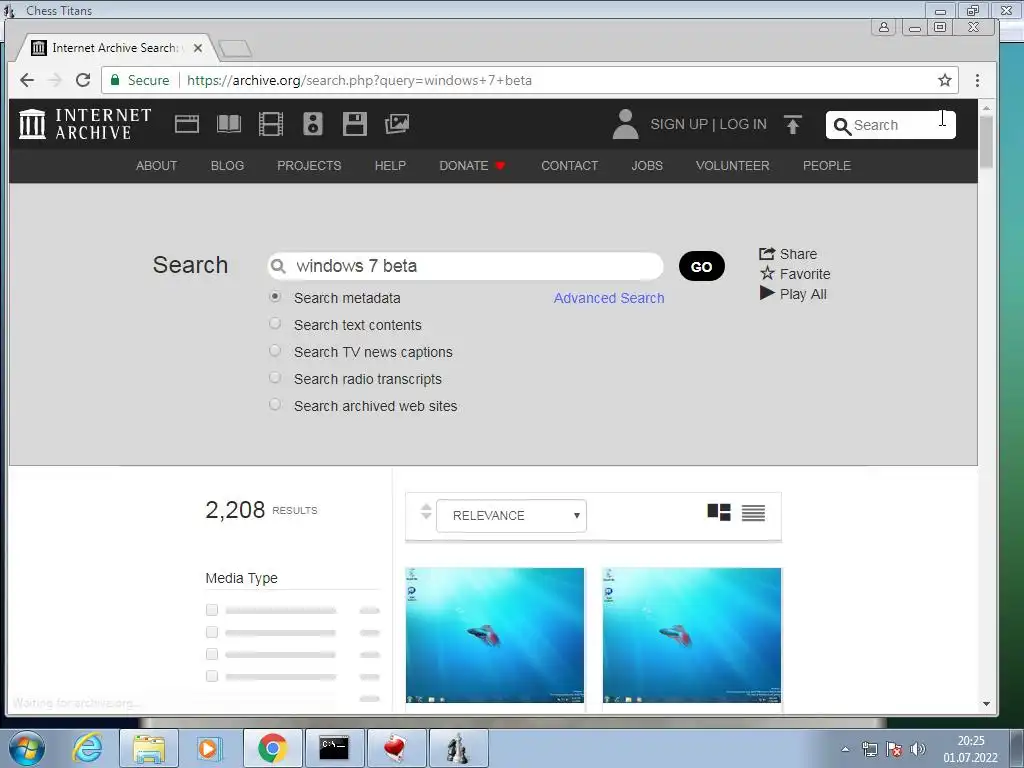
Task: Open the Audio speaker icon
Action: (313, 123)
